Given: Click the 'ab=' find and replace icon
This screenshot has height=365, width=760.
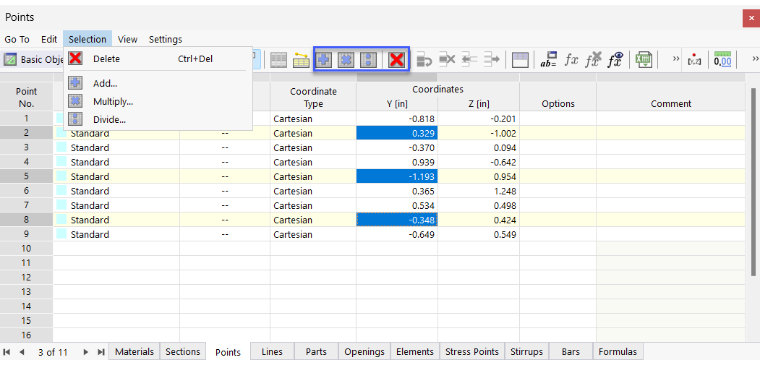Looking at the screenshot, I should 548,60.
